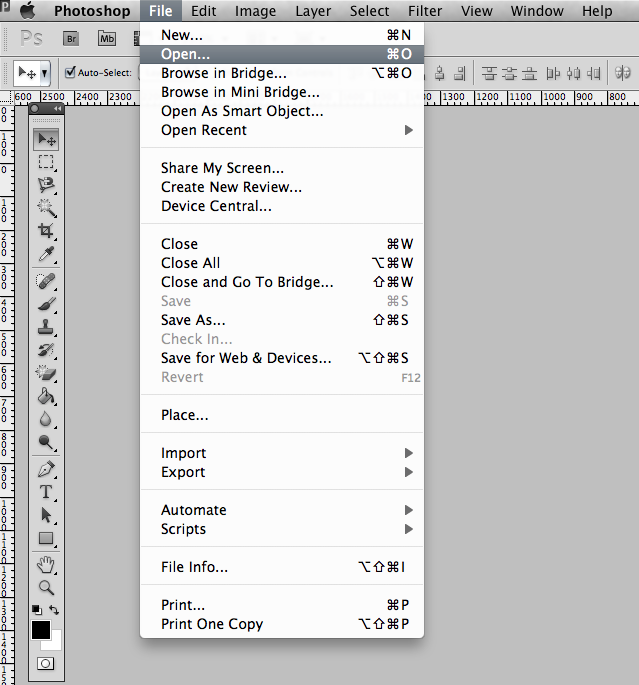The width and height of the screenshot is (639, 685).
Task: Collapse the toolbox with double-arrow
Action: point(57,108)
